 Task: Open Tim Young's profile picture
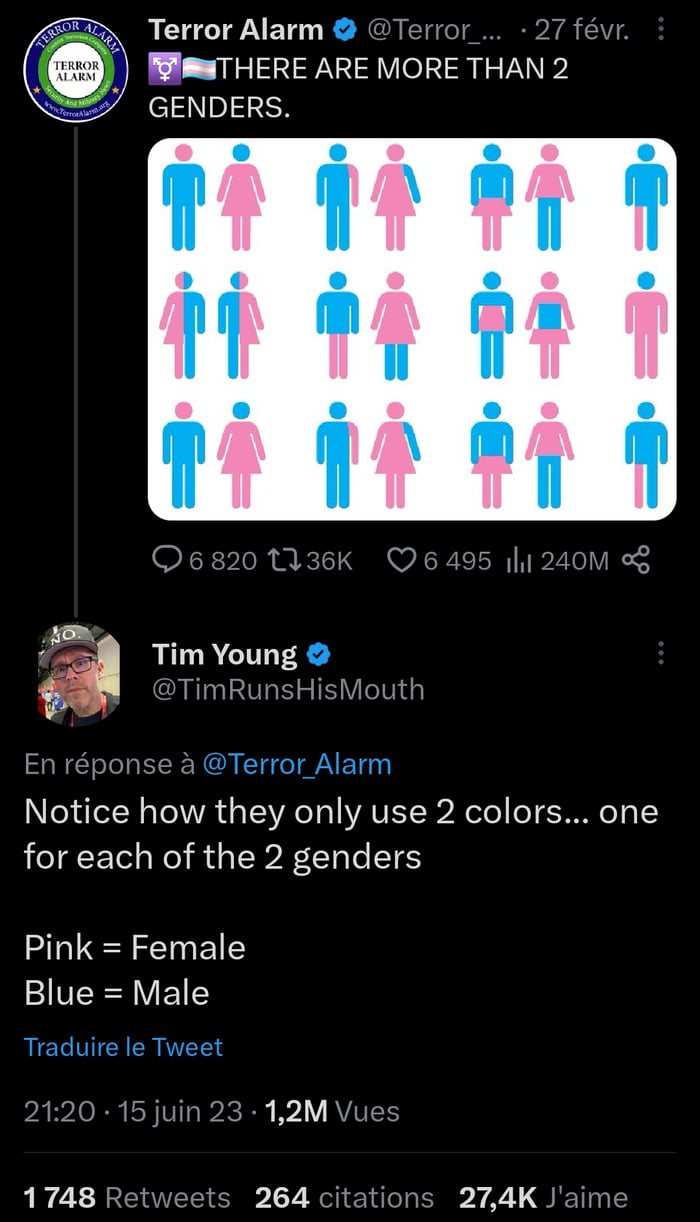click(x=75, y=674)
